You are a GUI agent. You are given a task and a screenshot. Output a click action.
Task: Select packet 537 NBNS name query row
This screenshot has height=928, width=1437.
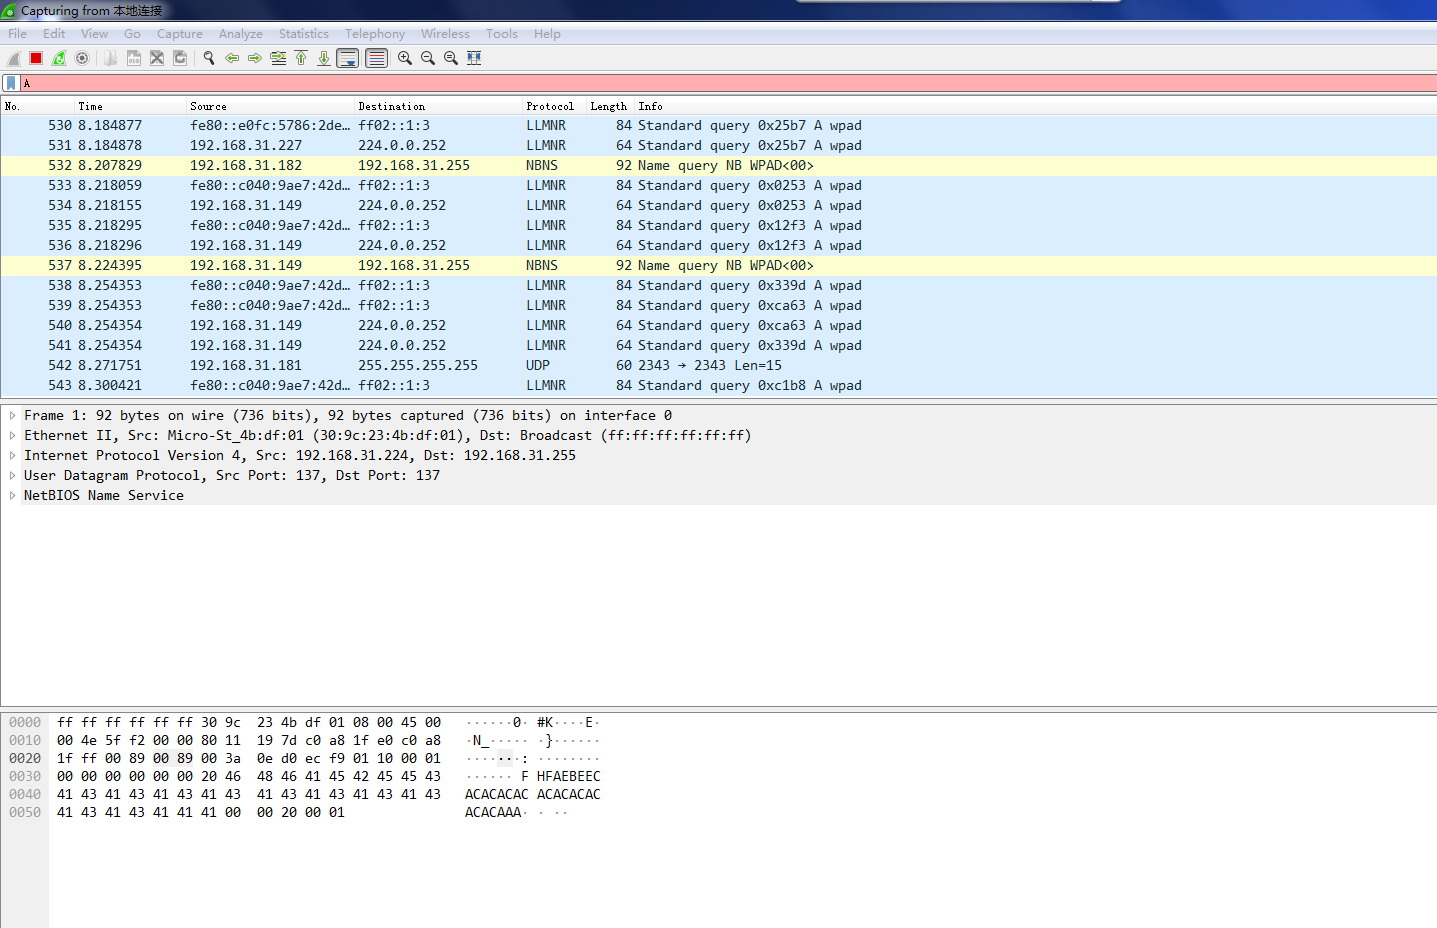tap(718, 265)
